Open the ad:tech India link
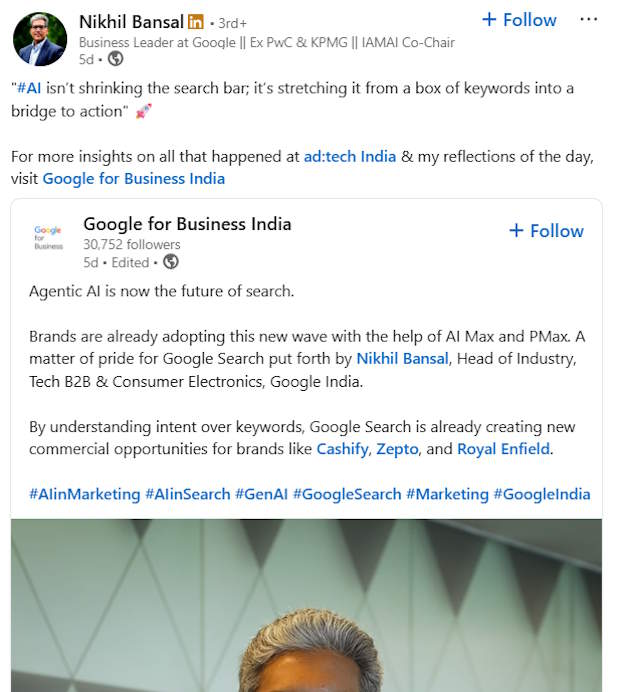The image size is (618, 692). [x=350, y=156]
